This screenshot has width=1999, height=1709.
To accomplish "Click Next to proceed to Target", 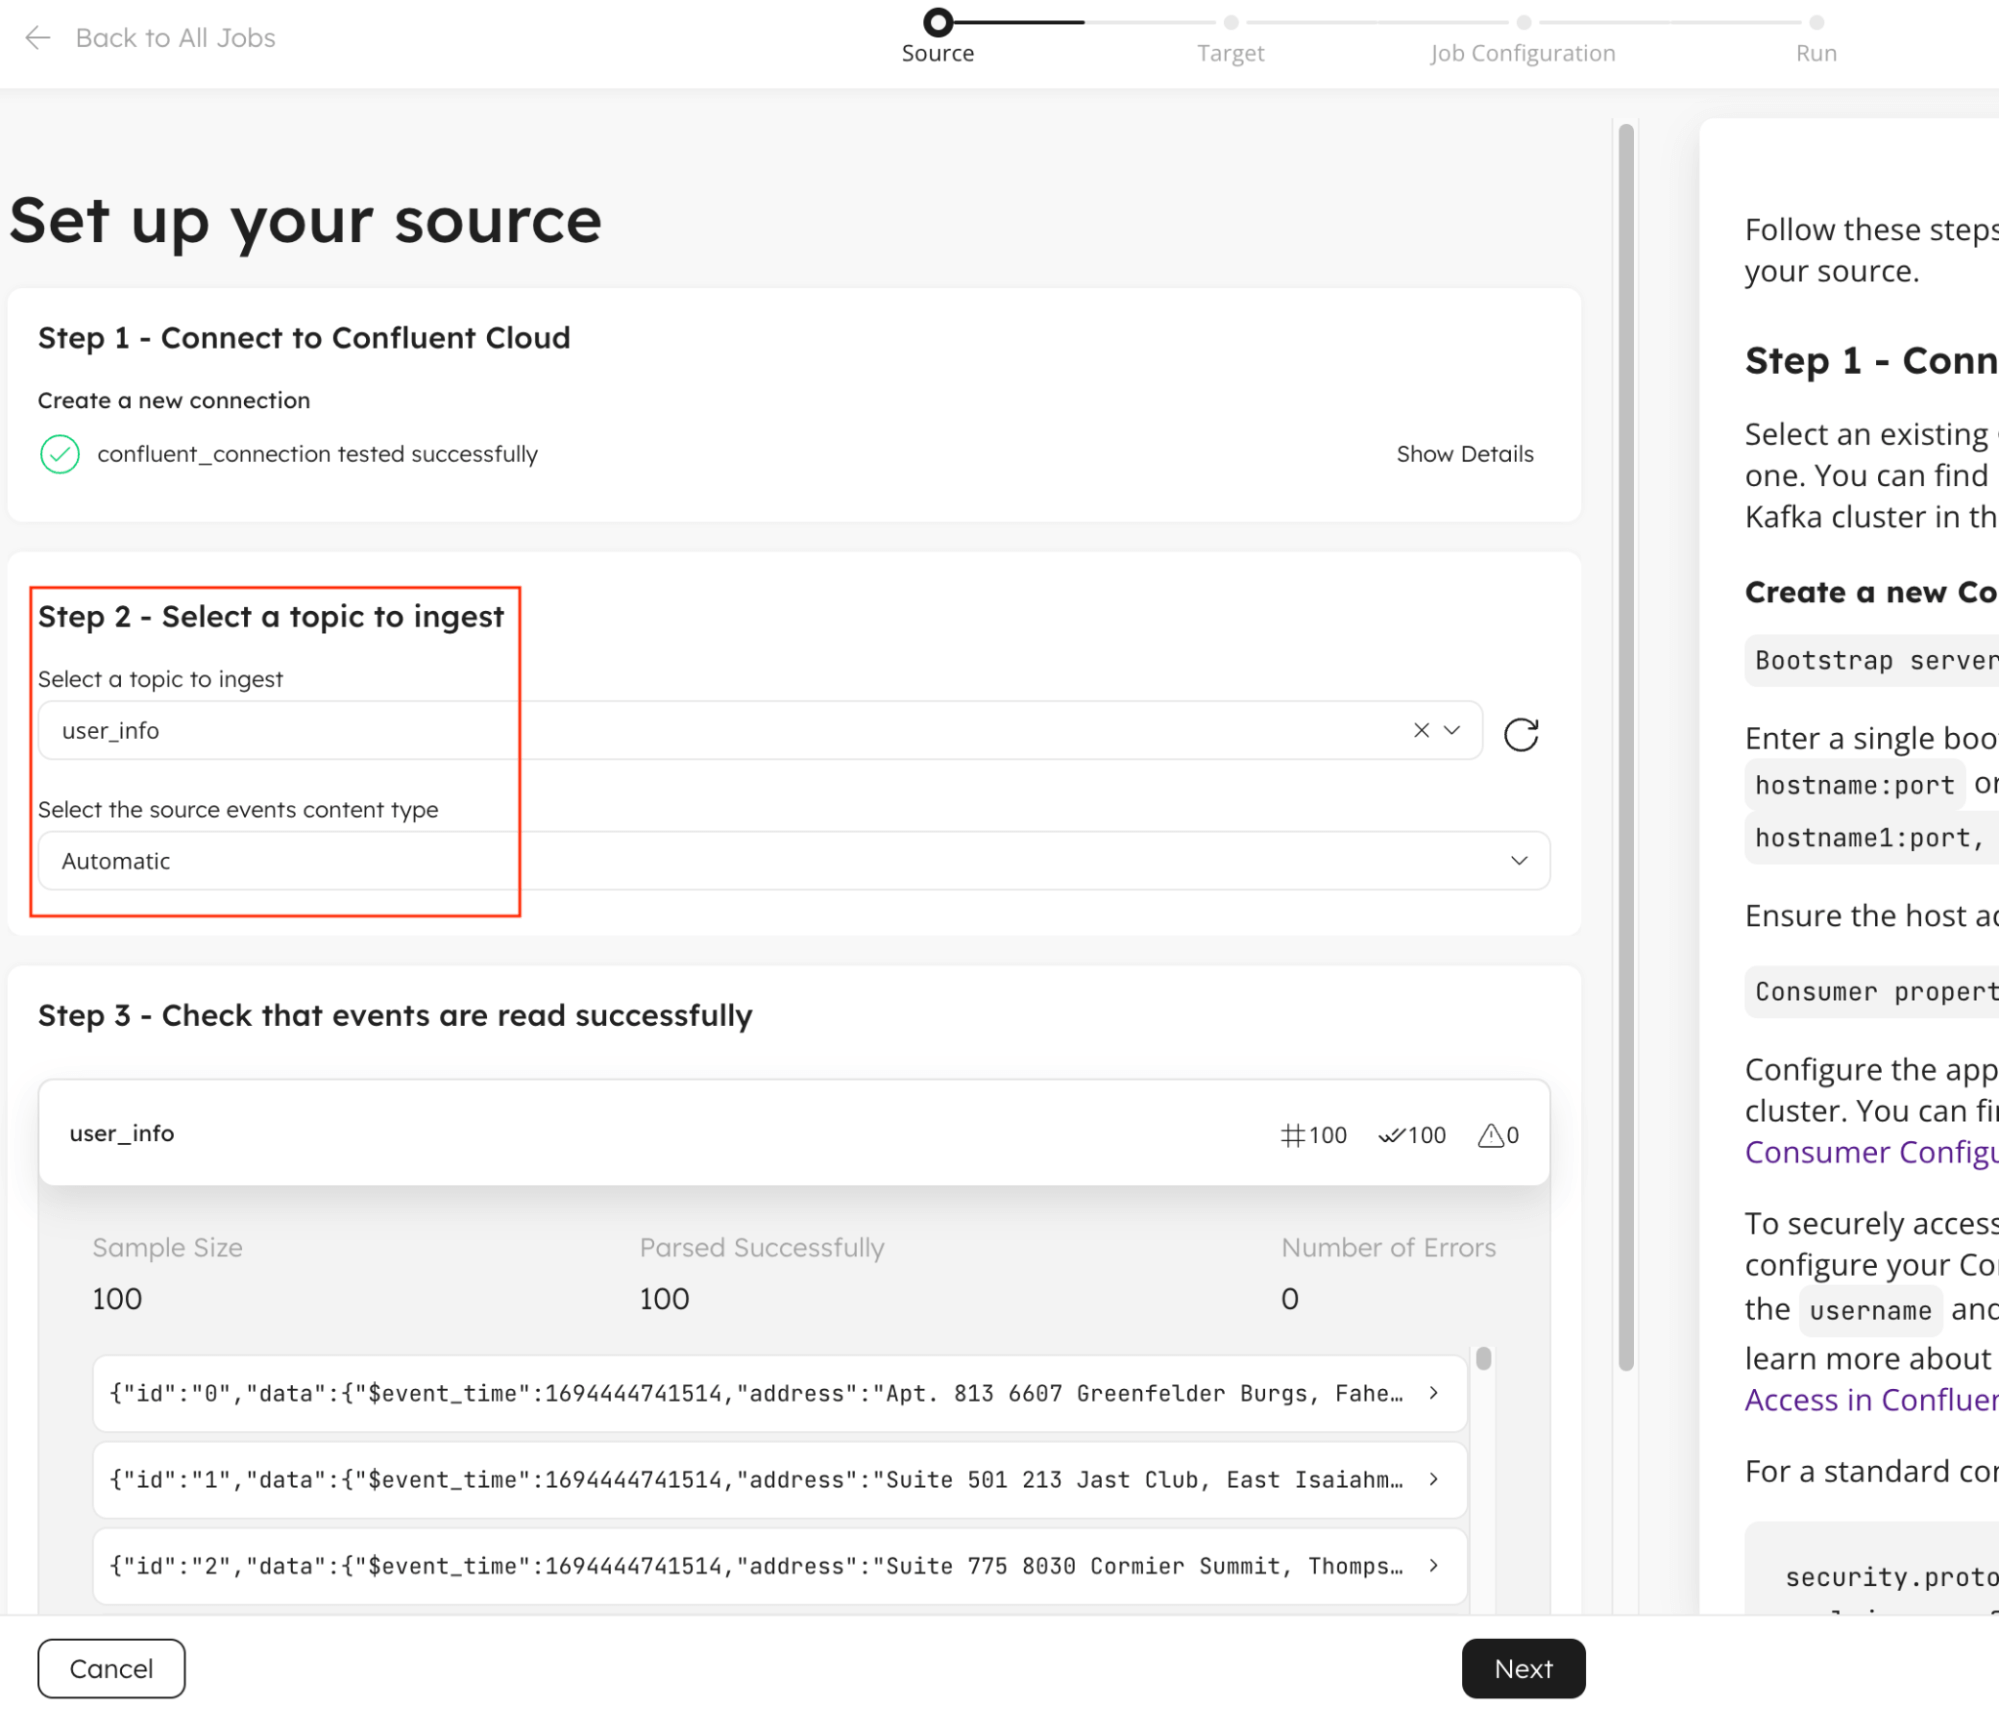I will (x=1523, y=1668).
